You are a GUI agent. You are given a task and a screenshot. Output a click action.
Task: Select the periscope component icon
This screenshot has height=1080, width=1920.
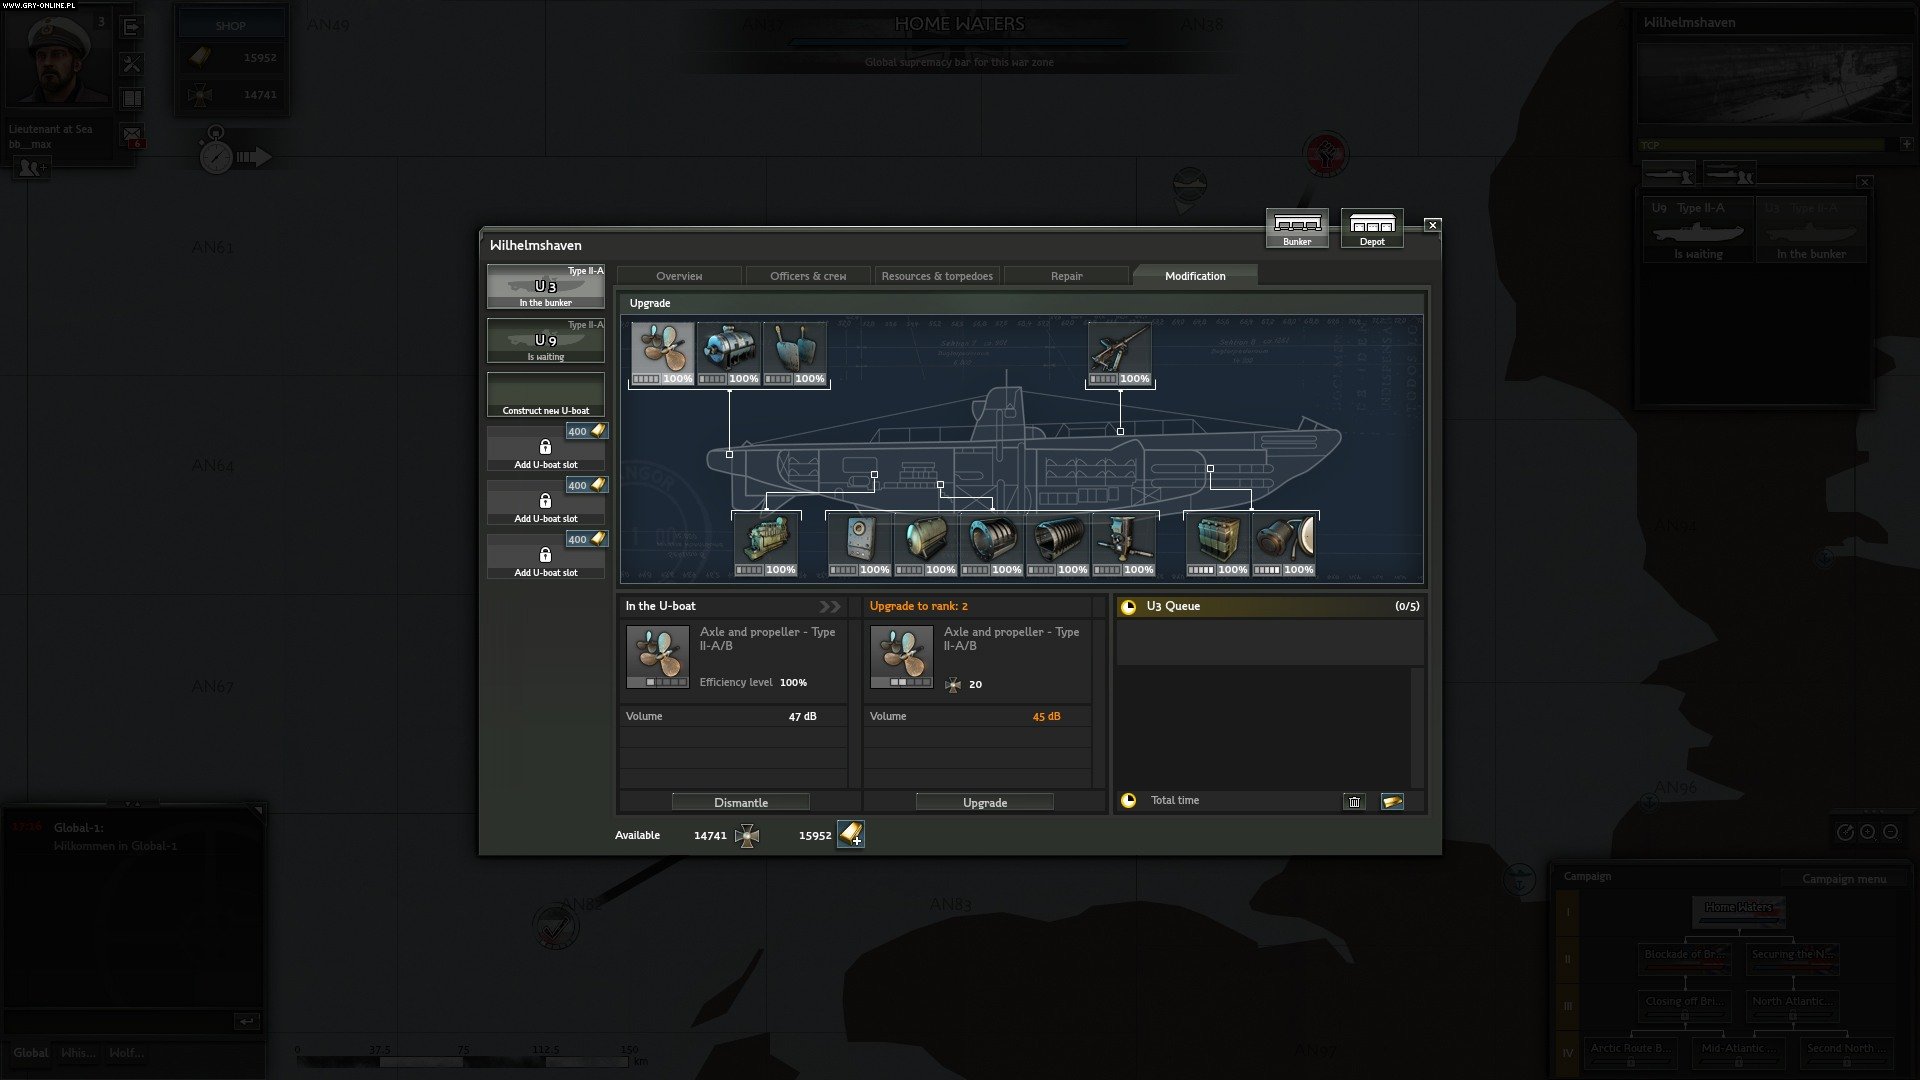[x=1124, y=544]
